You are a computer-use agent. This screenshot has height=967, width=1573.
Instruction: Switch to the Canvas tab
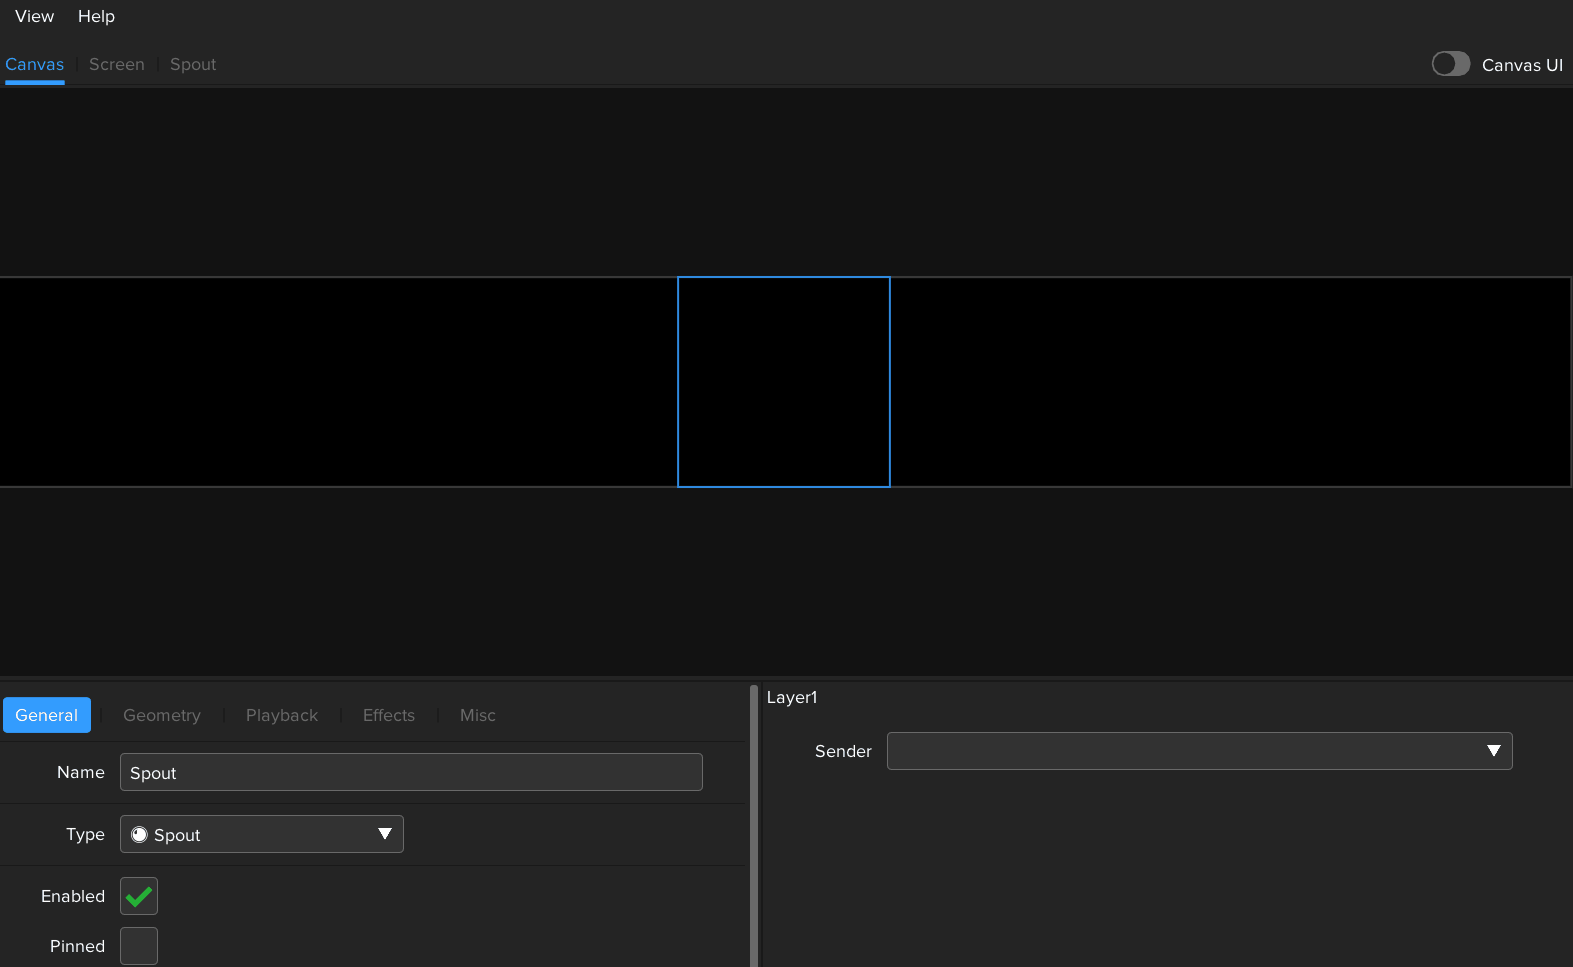point(35,64)
